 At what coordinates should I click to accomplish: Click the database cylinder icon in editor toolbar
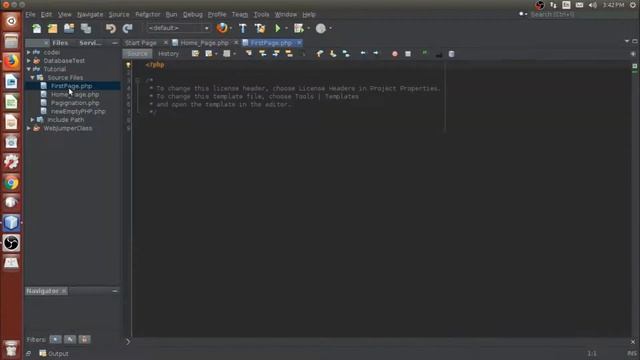(451, 53)
